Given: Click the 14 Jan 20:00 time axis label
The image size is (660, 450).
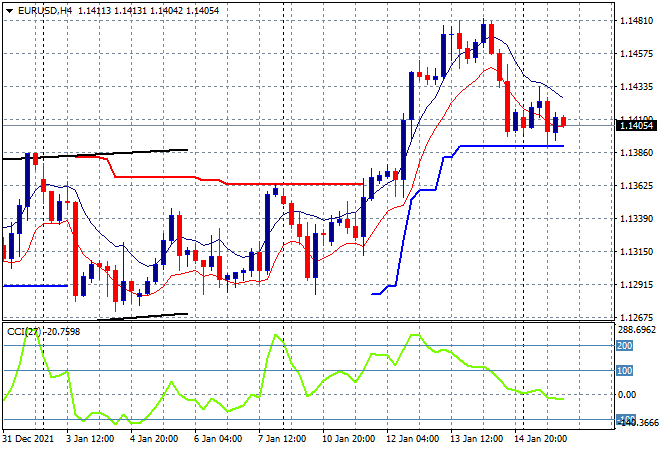Looking at the screenshot, I should pos(540,439).
